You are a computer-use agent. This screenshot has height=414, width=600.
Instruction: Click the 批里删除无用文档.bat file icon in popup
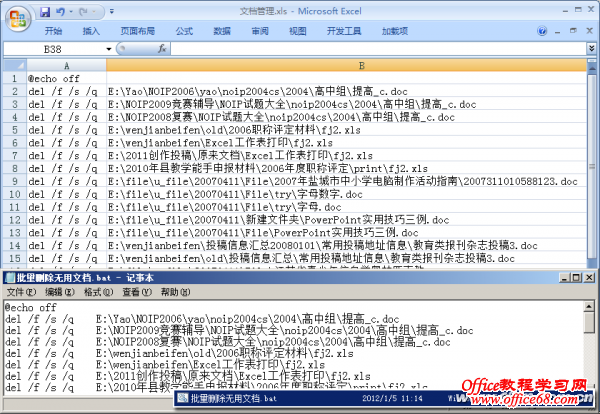tap(183, 398)
